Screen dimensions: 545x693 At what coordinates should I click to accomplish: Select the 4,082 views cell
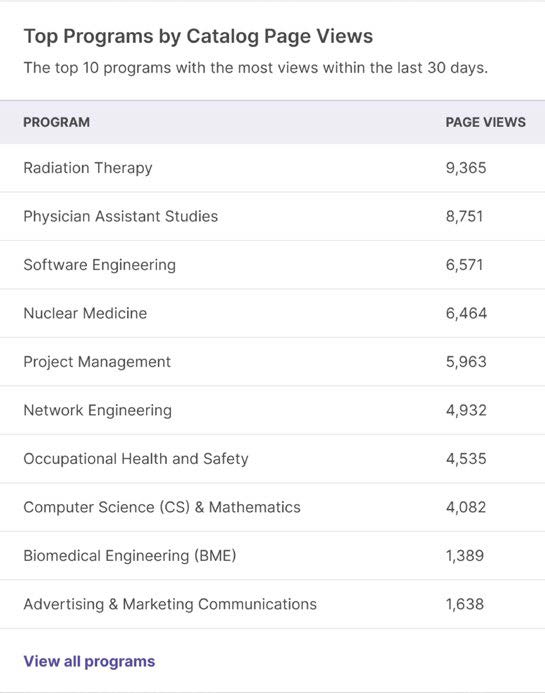click(466, 507)
